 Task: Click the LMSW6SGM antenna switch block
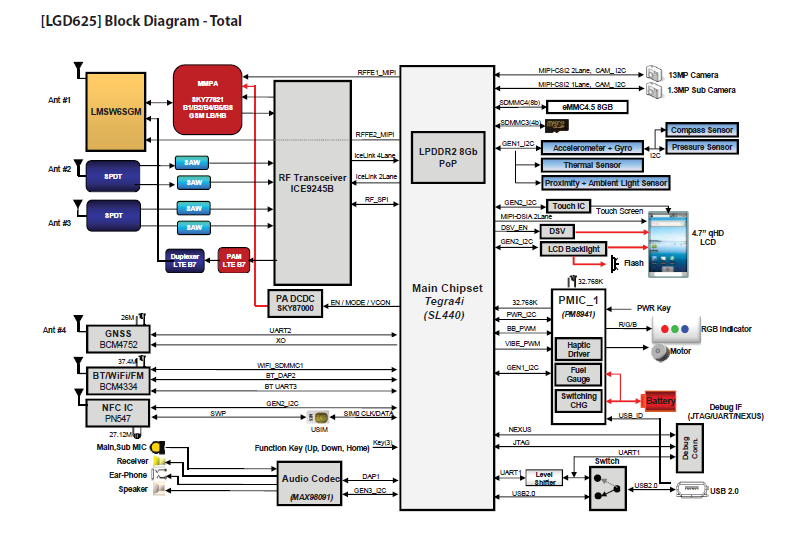[116, 112]
